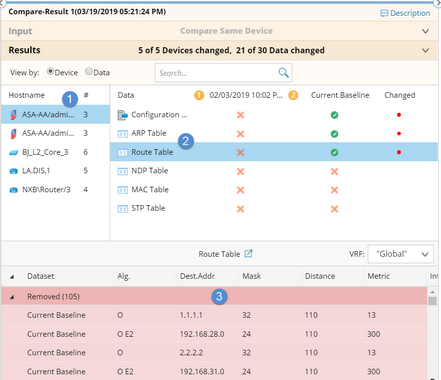The width and height of the screenshot is (441, 380).
Task: Select the 1.1.1.1 destination cell
Action: [191, 315]
